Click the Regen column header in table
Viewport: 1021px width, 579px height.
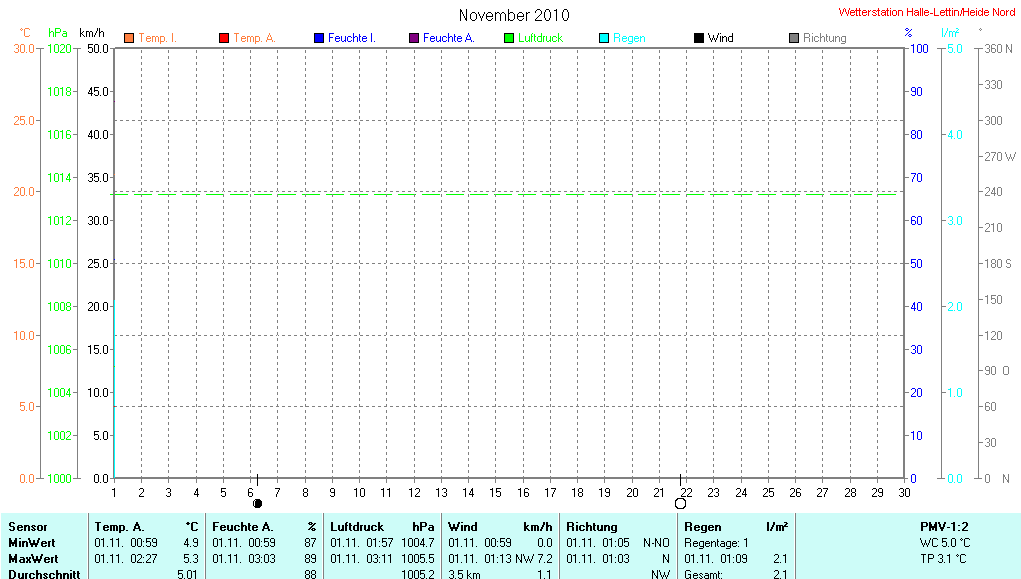[702, 526]
